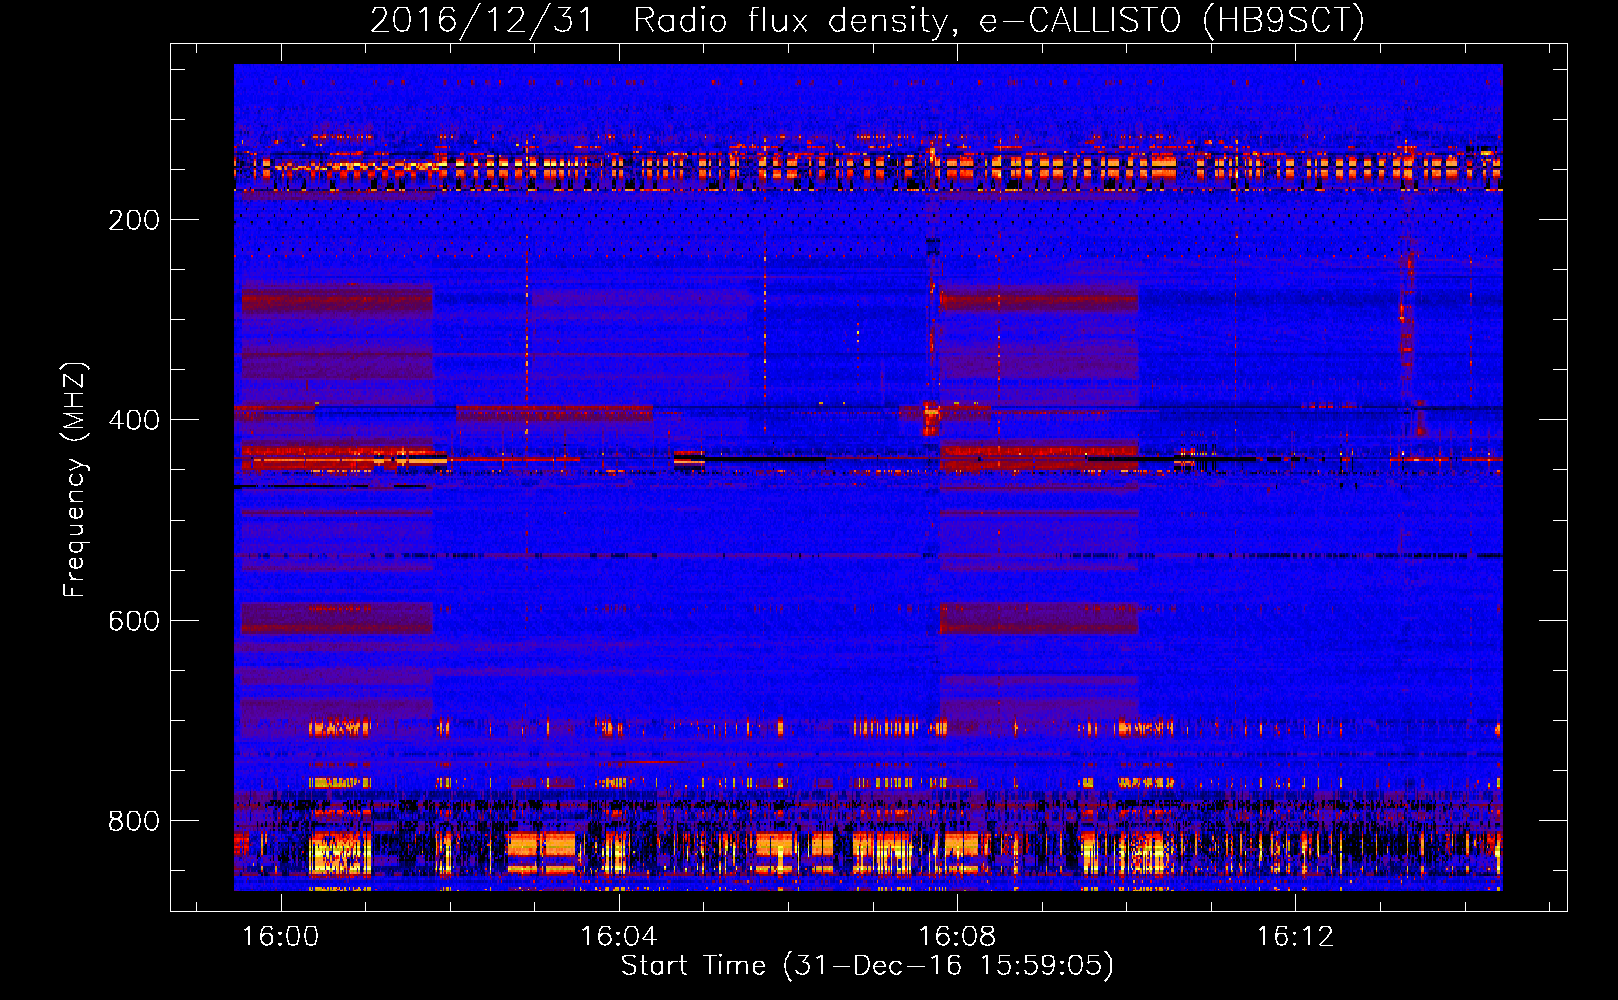Click the 800 frequency tick label
This screenshot has width=1618, height=1000.
(134, 821)
